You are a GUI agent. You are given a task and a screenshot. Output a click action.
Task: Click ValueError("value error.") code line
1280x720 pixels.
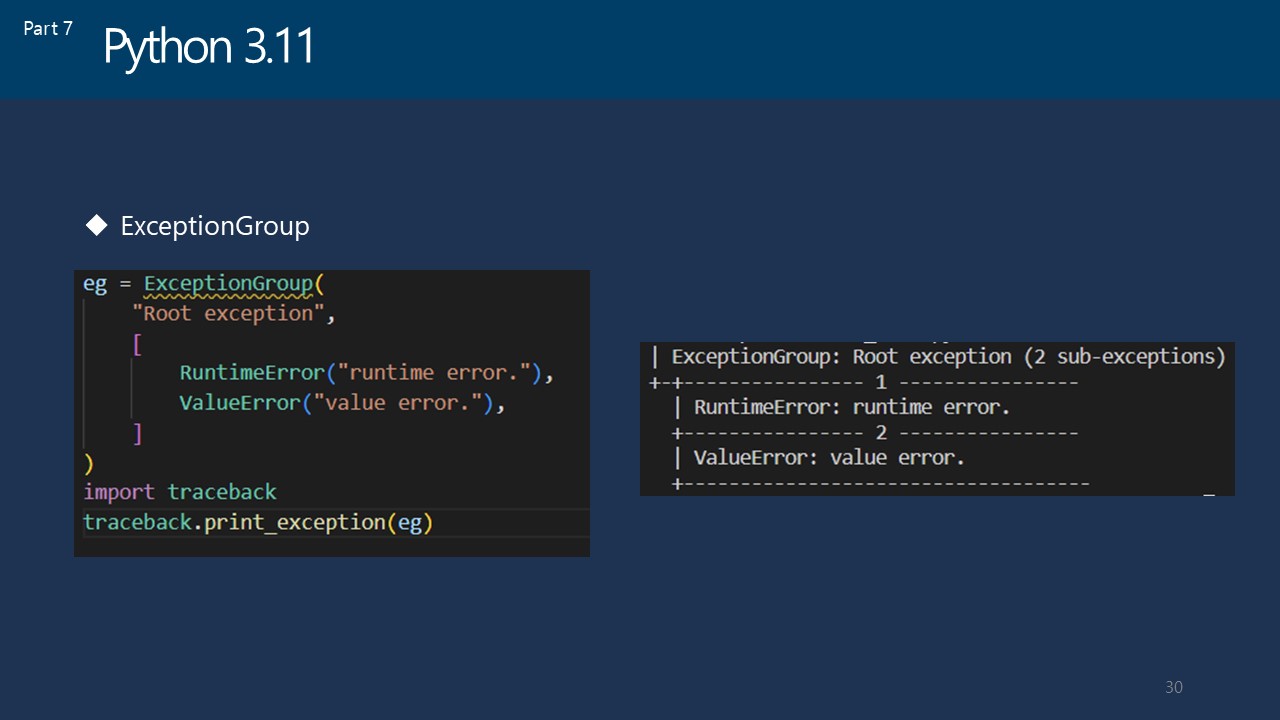[x=342, y=403]
